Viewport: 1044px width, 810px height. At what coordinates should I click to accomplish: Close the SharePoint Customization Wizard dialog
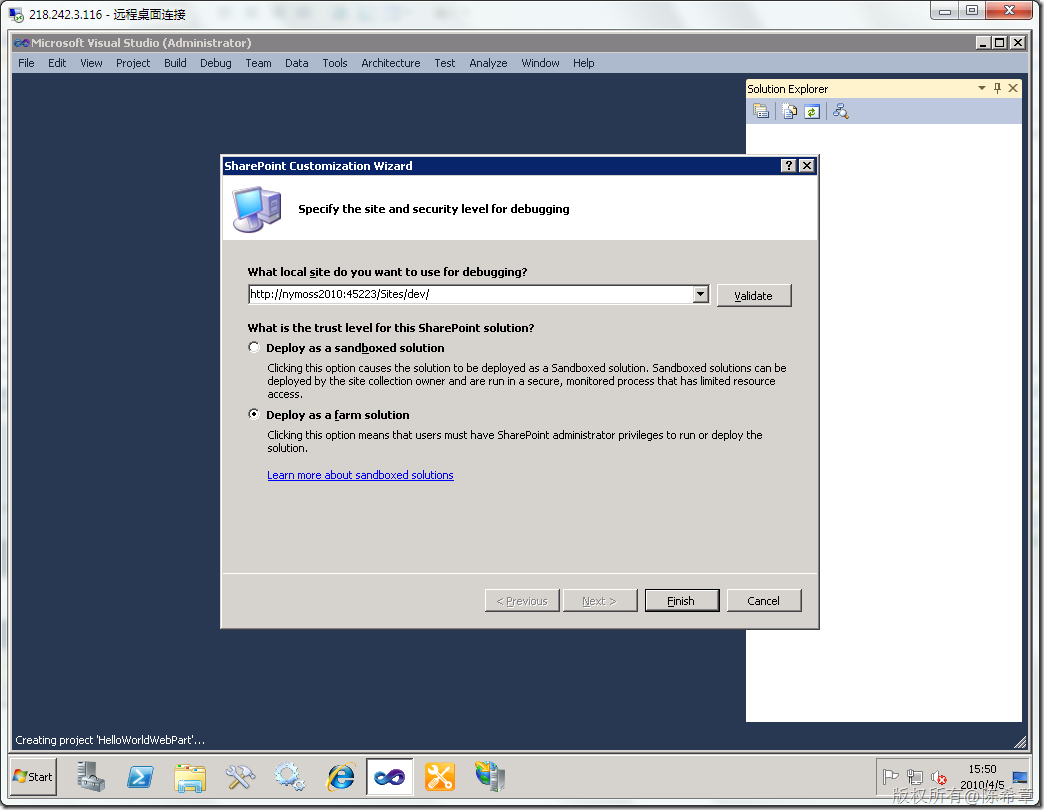tap(806, 166)
